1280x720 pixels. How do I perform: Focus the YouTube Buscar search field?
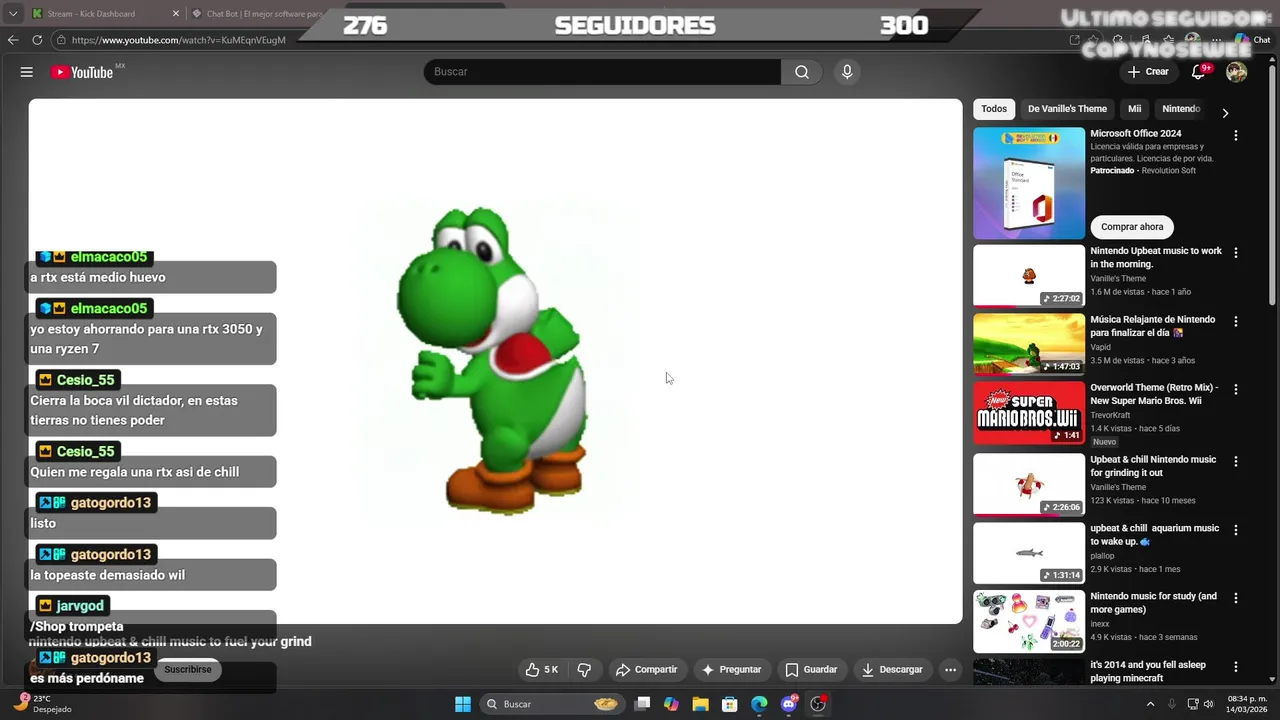click(x=602, y=72)
